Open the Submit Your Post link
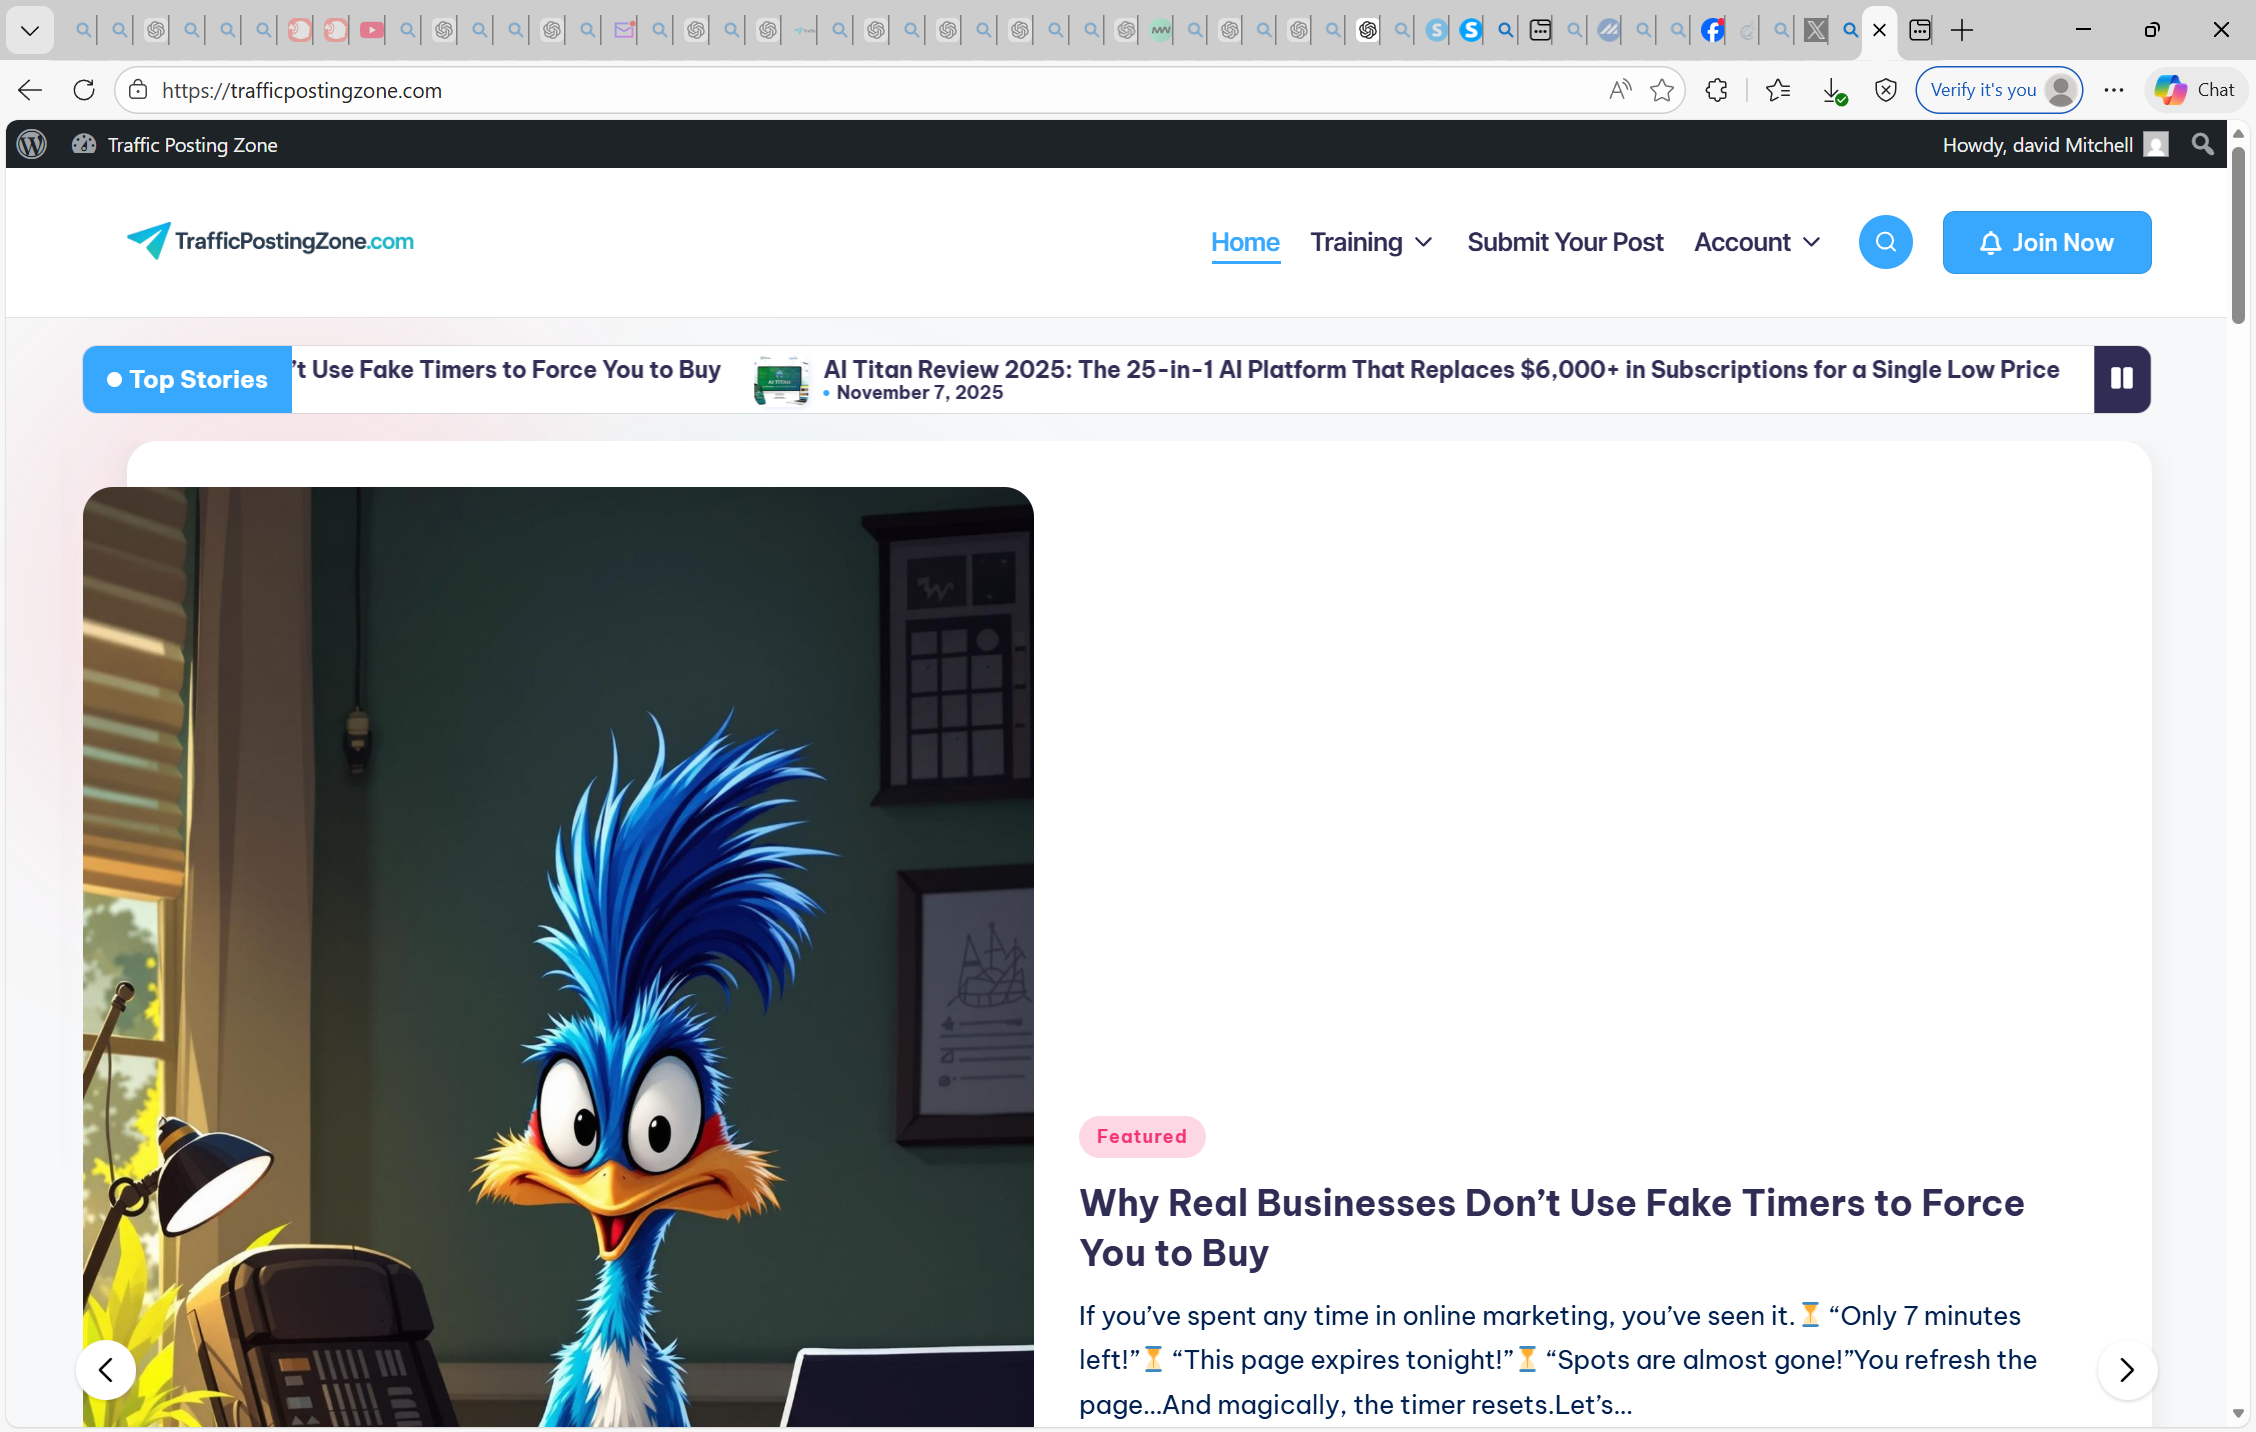This screenshot has height=1432, width=2256. pos(1565,242)
